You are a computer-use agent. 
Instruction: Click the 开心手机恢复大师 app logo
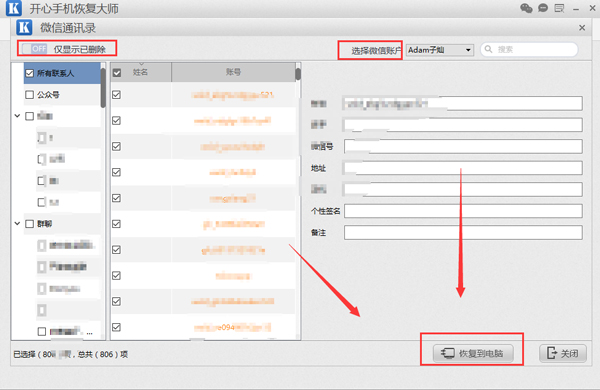point(14,8)
